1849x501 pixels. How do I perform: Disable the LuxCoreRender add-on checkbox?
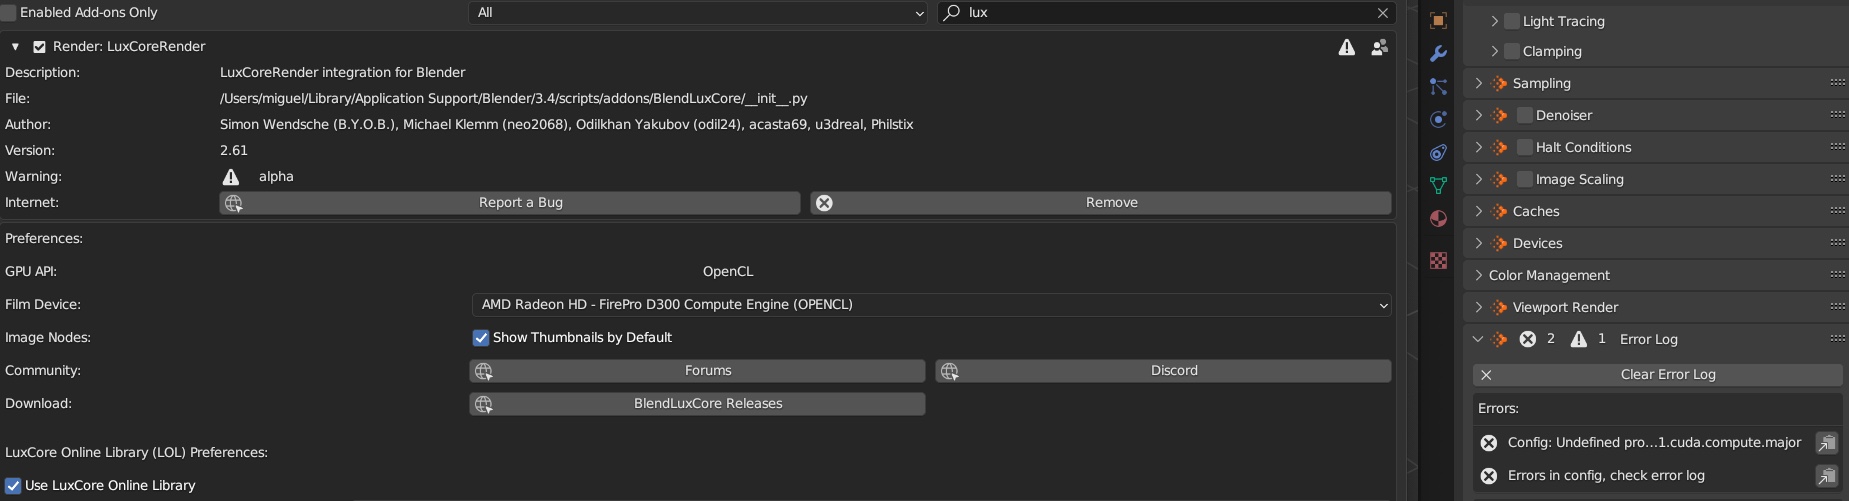coord(39,47)
